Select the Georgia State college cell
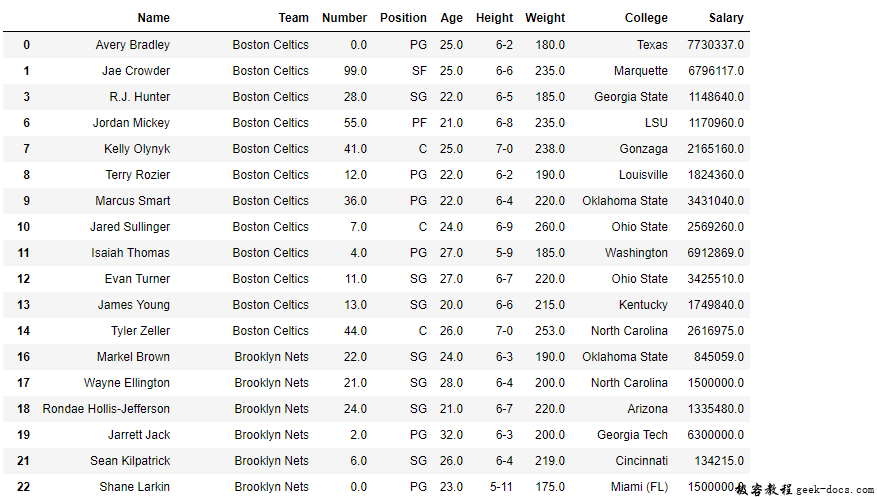This screenshot has width=877, height=497. click(630, 97)
